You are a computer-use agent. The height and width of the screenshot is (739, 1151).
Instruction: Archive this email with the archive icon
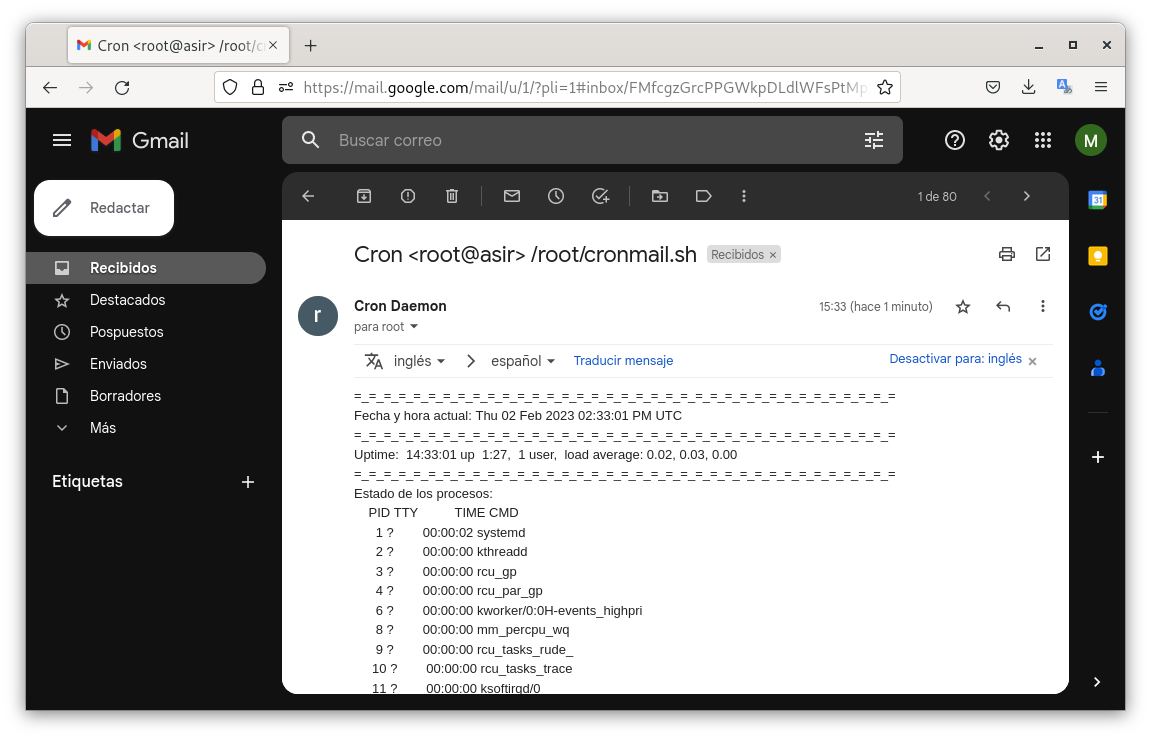point(364,196)
